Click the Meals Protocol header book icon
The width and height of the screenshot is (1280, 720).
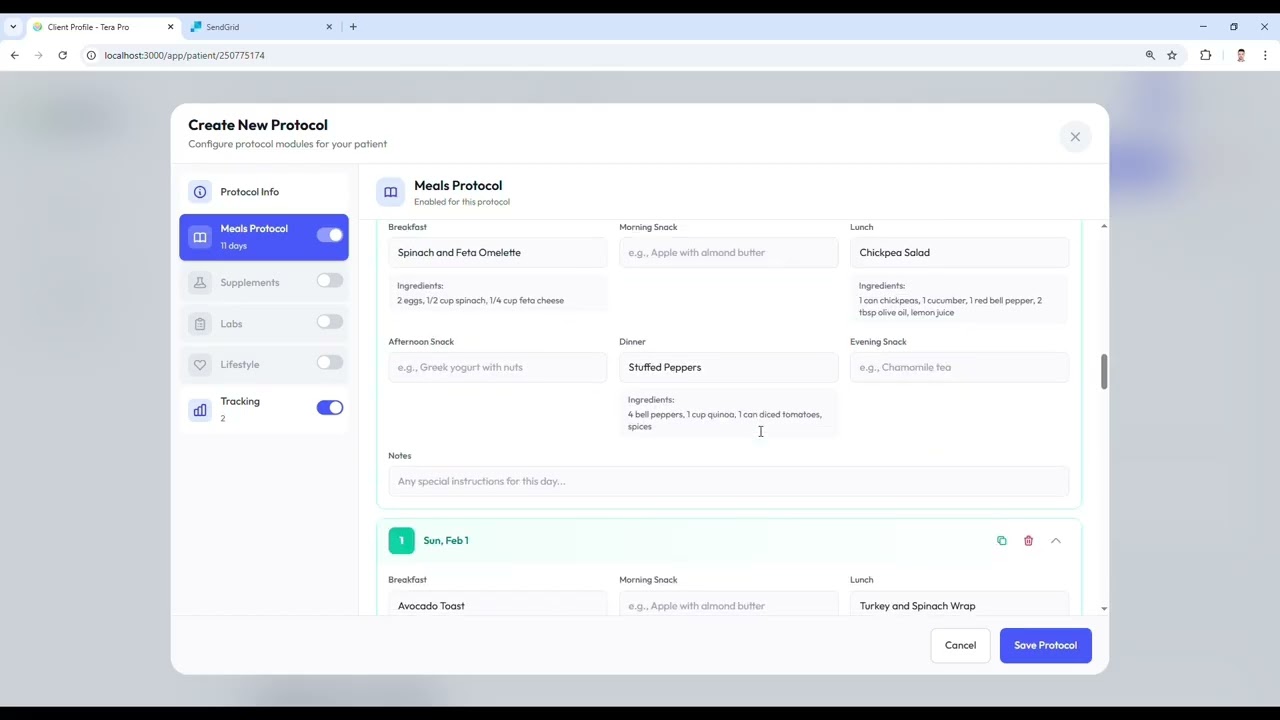click(x=391, y=192)
